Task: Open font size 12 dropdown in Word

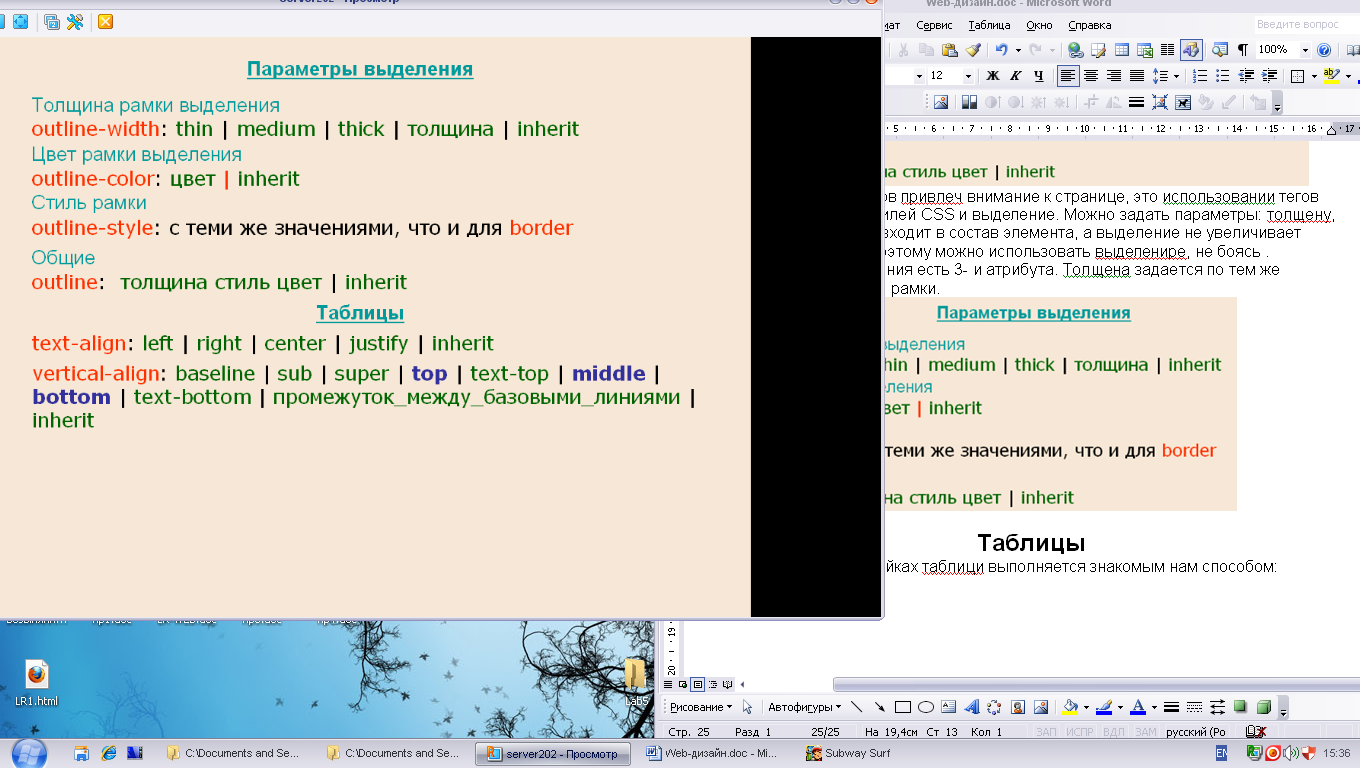Action: [x=968, y=76]
